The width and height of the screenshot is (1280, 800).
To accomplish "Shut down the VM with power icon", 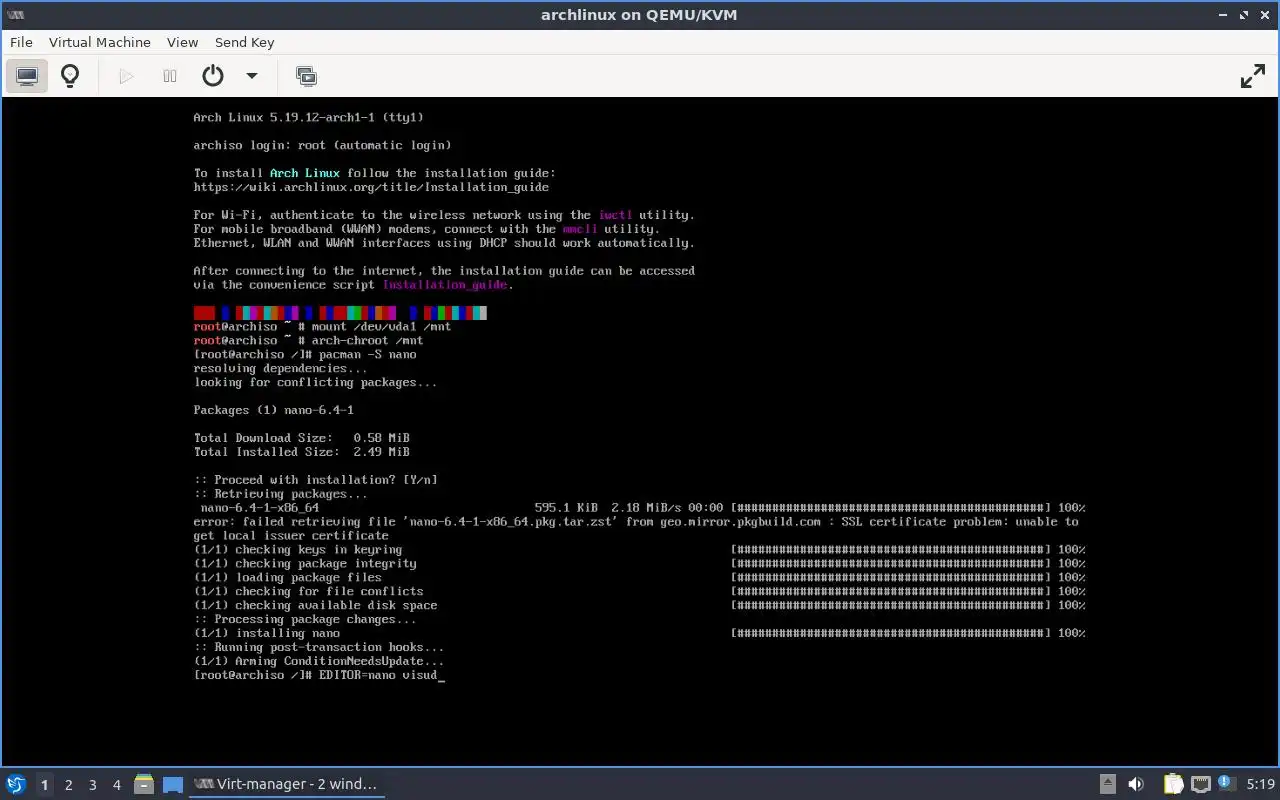I will [212, 76].
